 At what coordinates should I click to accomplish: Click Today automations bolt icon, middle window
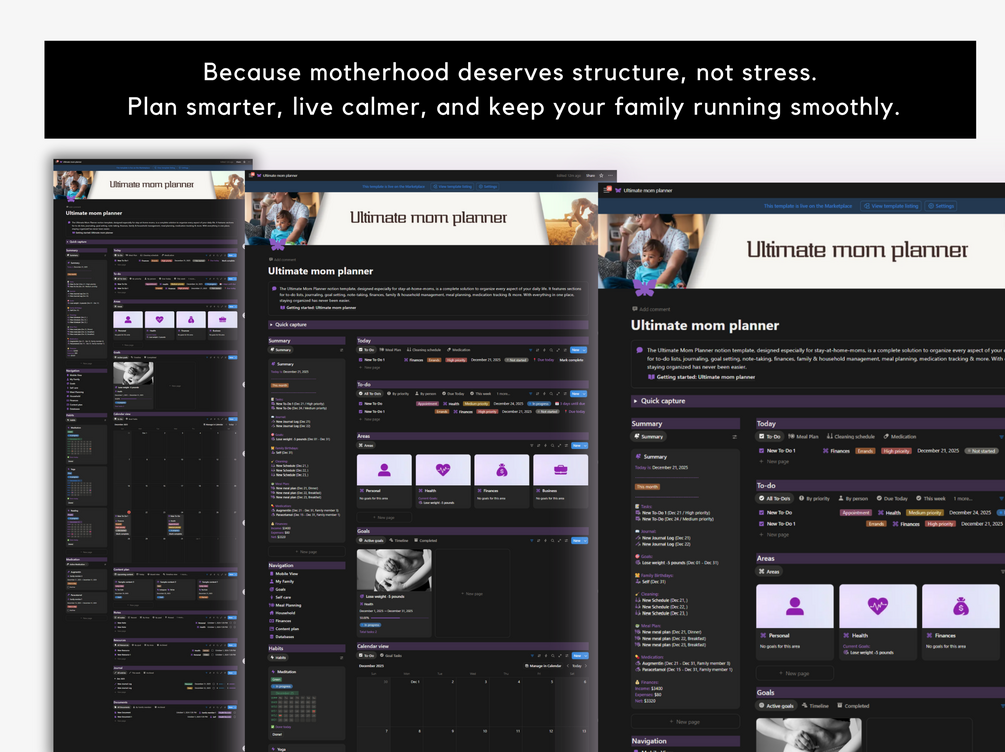click(544, 350)
